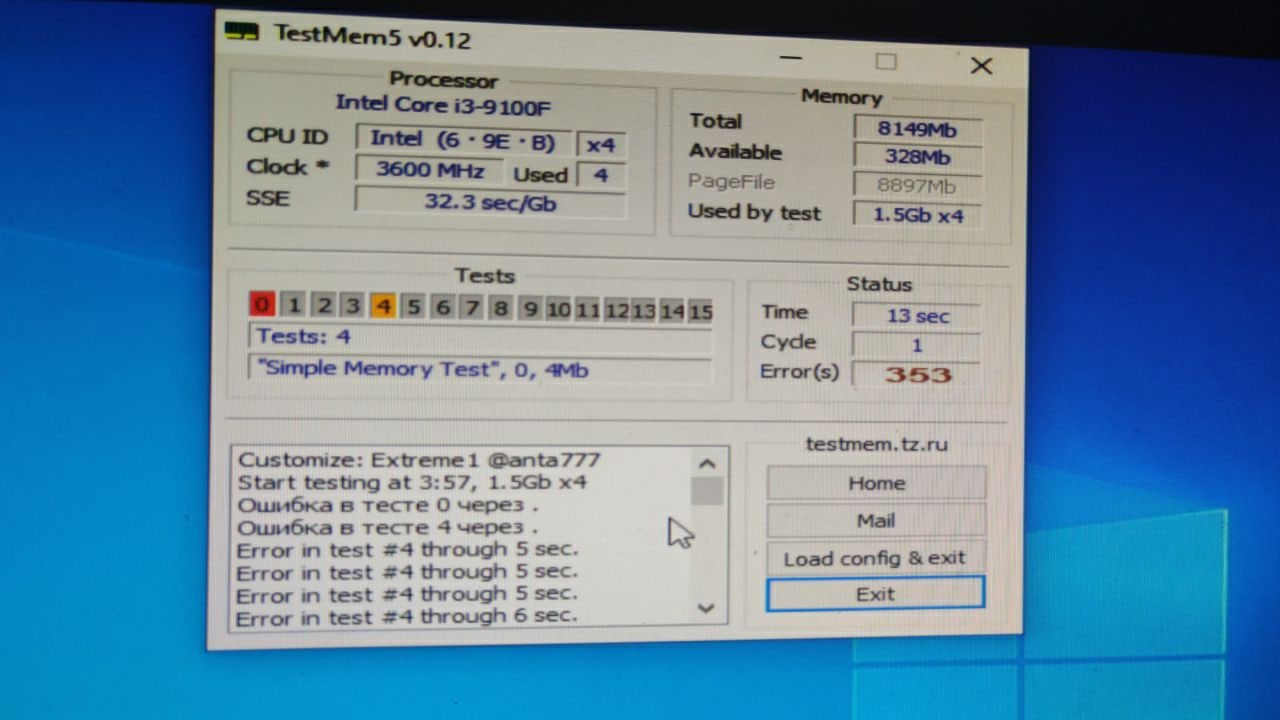This screenshot has height=720, width=1280.
Task: Close the TestMem5 window
Action: 981,65
